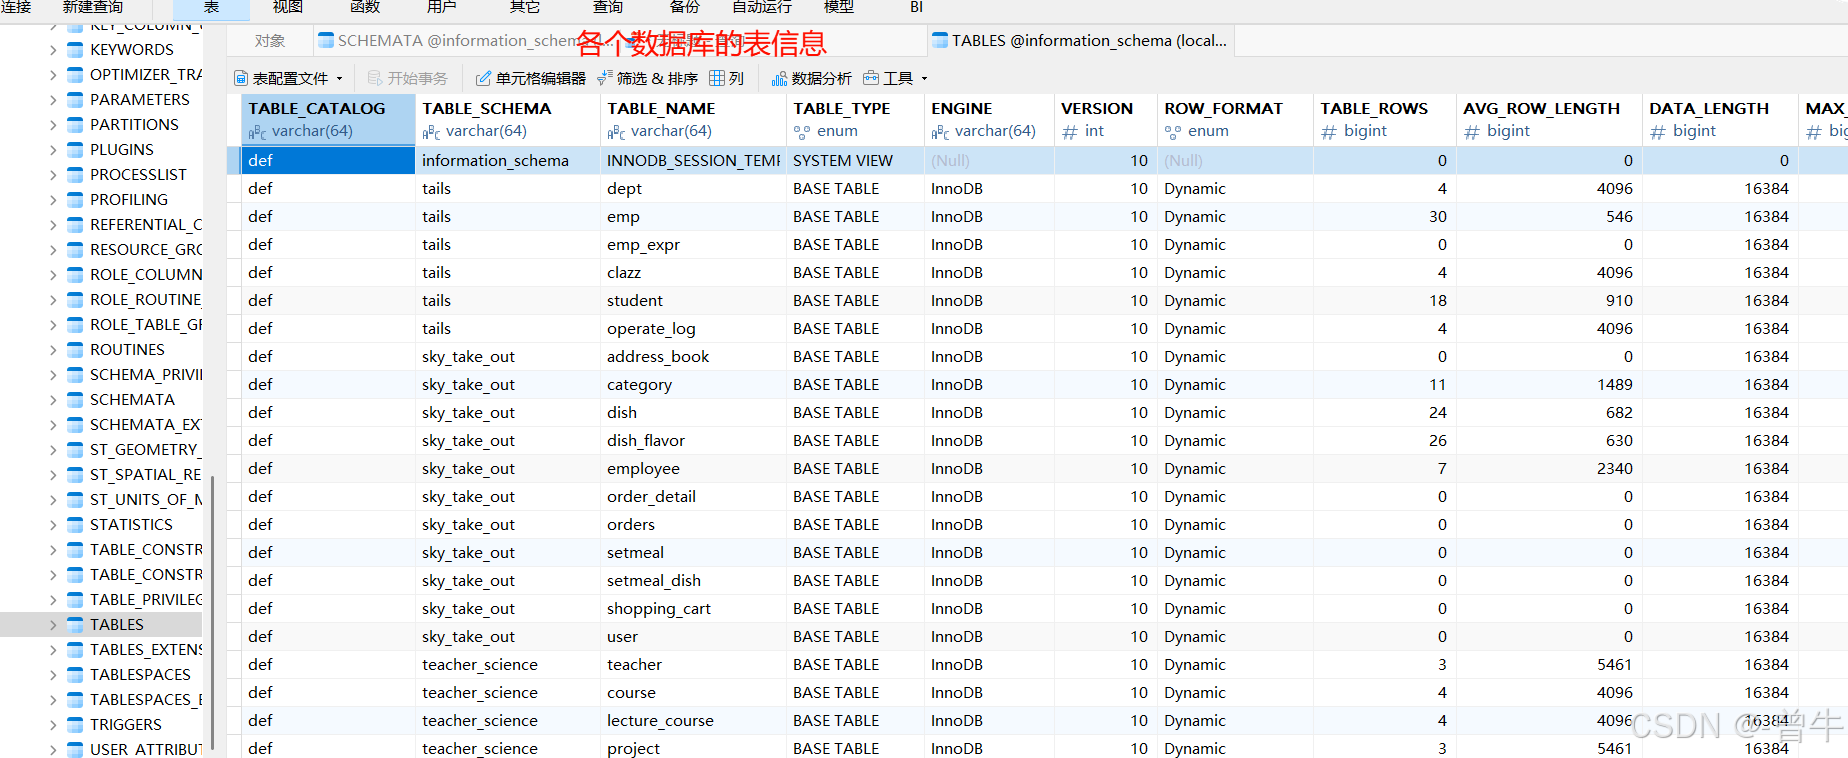Click the TABLE_CATALOG column header

[328, 119]
